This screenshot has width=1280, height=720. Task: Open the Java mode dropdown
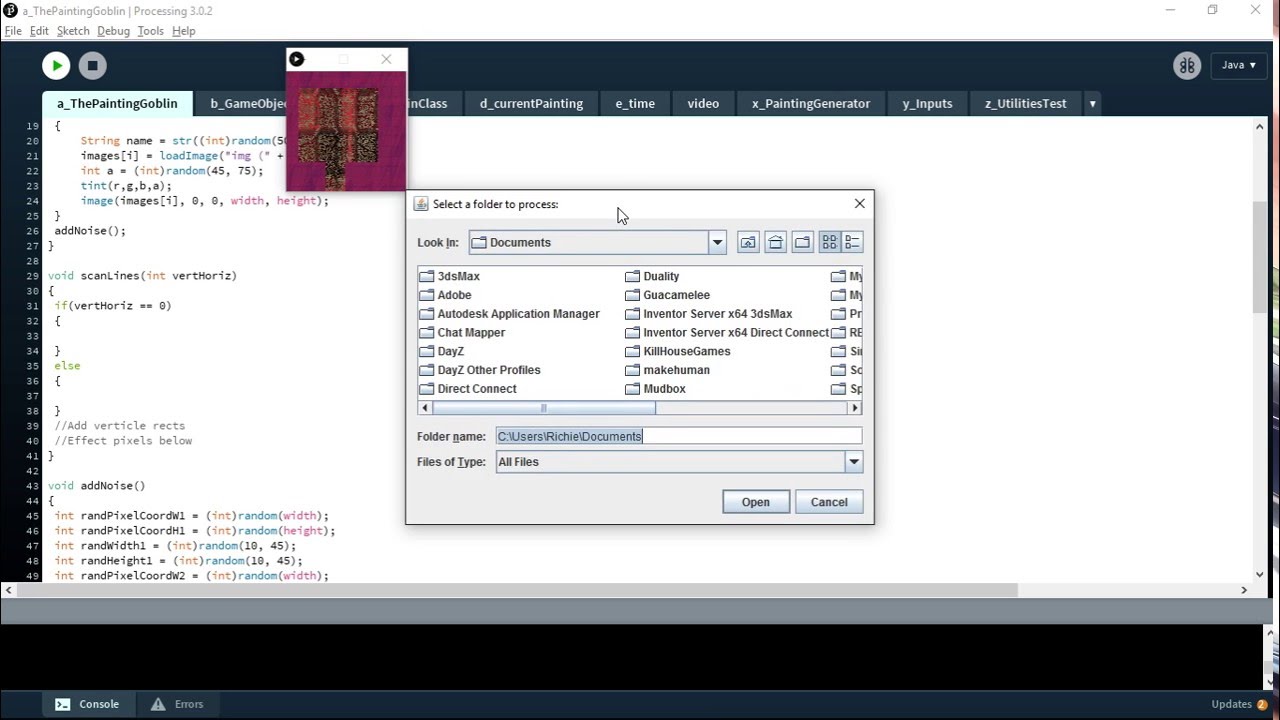point(1239,65)
